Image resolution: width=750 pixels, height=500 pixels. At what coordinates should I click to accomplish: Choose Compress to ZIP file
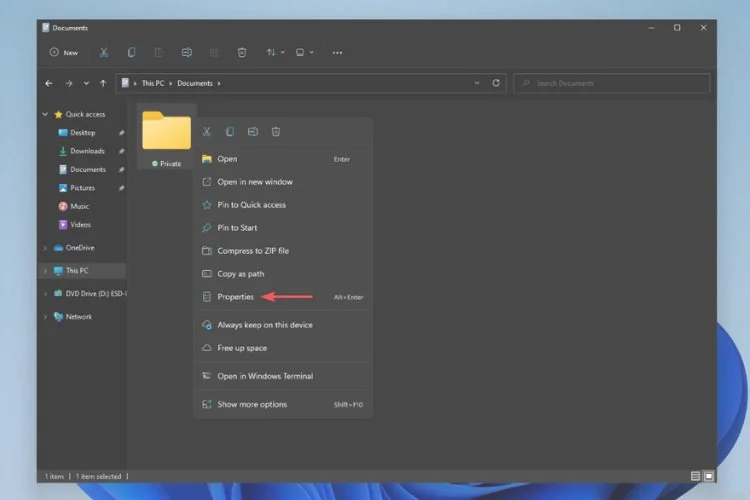pos(283,251)
